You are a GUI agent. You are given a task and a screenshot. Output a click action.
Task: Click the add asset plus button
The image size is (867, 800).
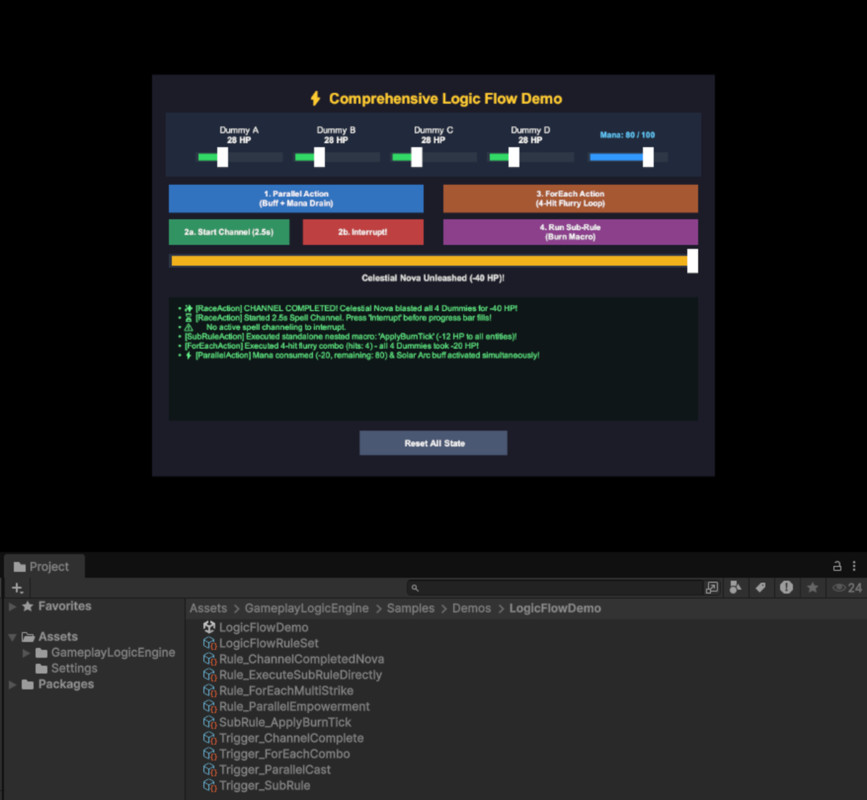17,588
